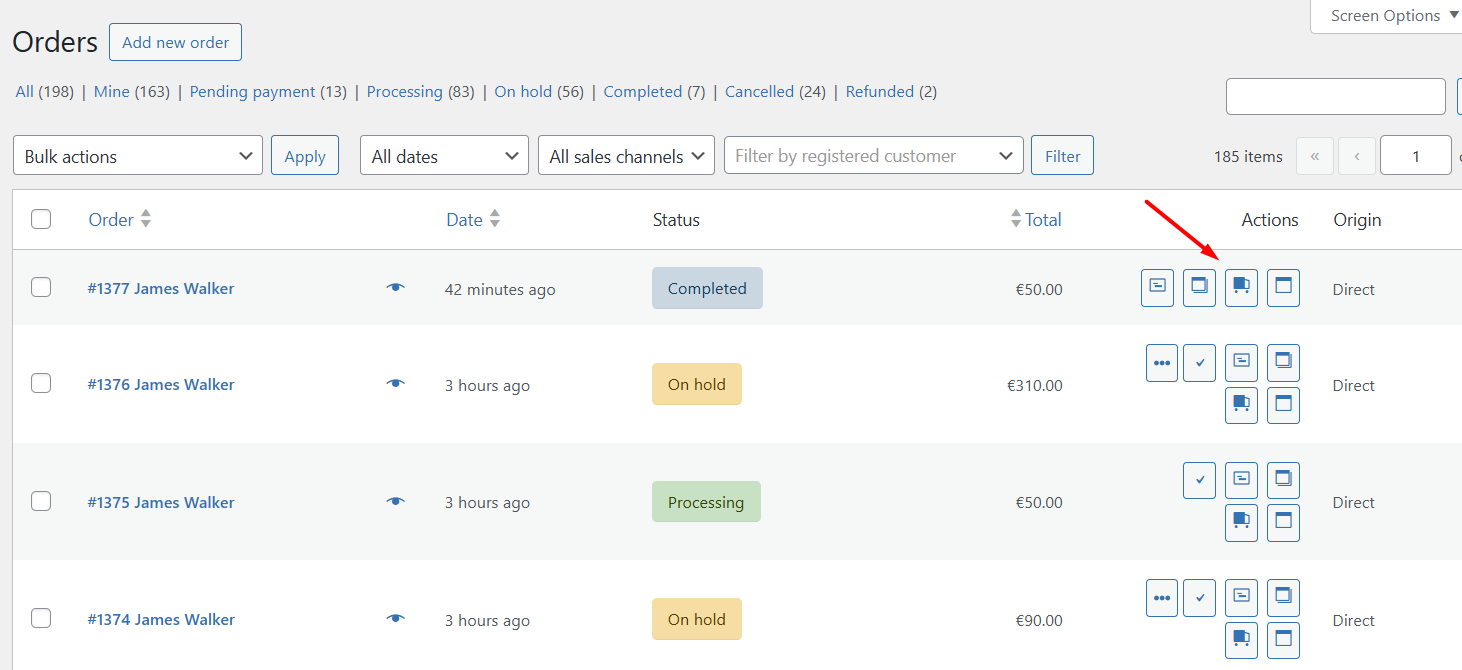1462x670 pixels.
Task: Click the order search input field
Action: tap(1335, 97)
